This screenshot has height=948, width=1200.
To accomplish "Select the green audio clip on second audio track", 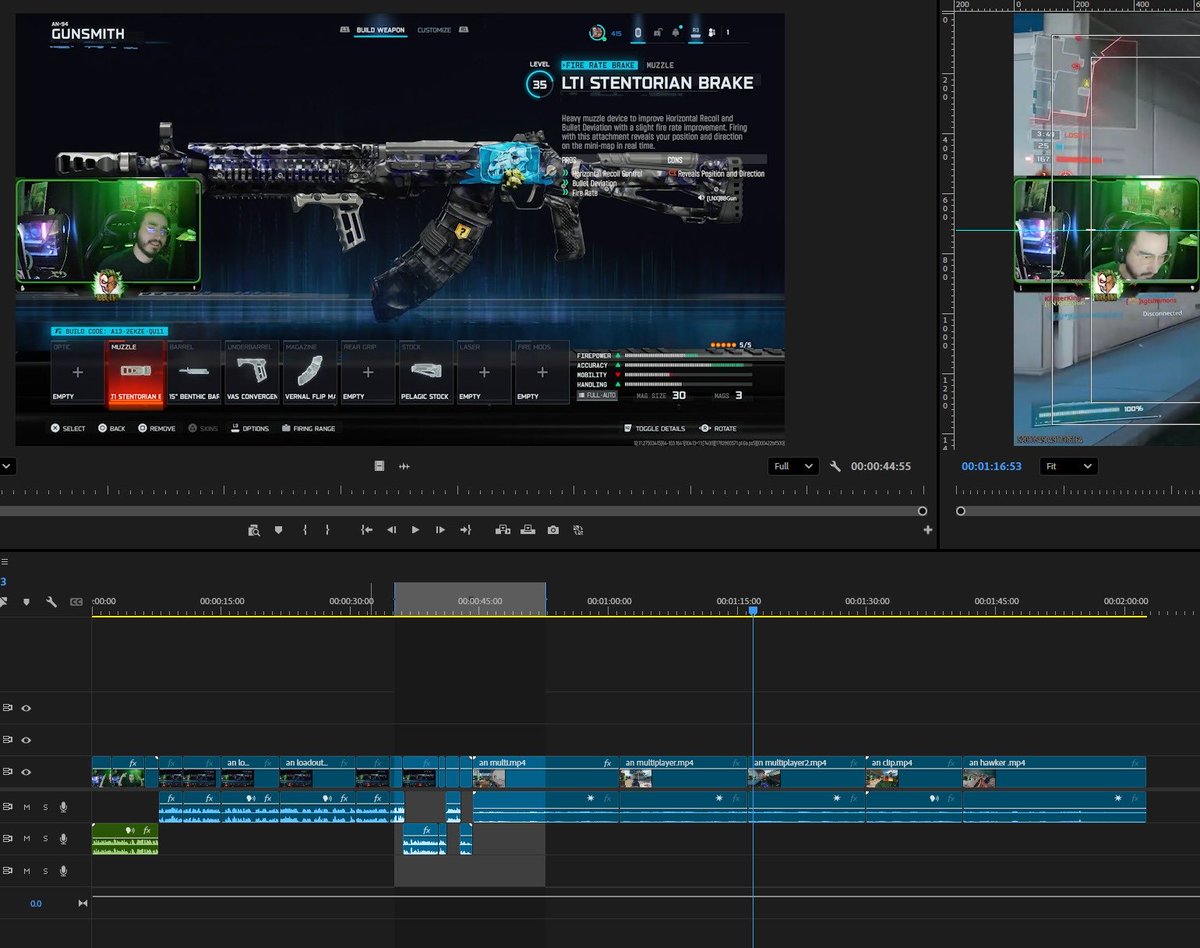I will click(x=125, y=838).
